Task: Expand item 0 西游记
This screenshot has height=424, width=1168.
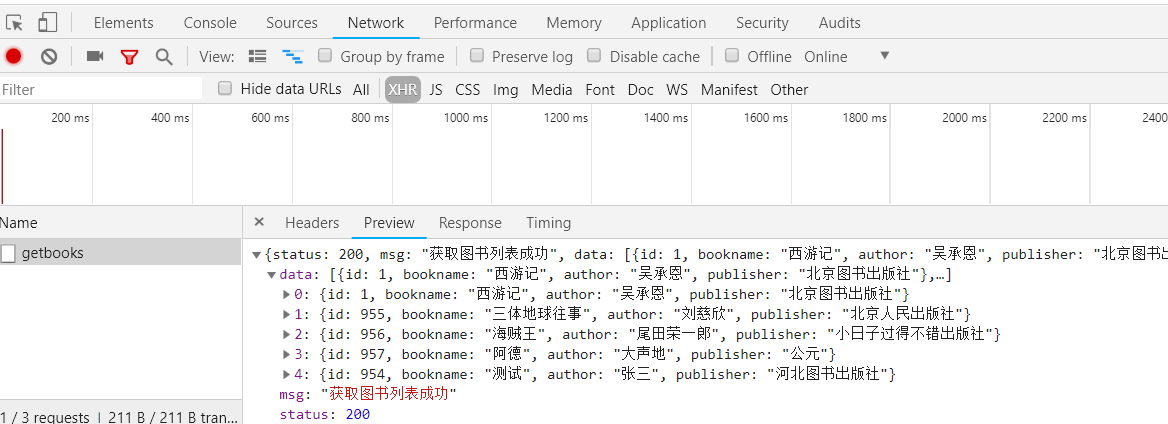Action: tap(287, 294)
